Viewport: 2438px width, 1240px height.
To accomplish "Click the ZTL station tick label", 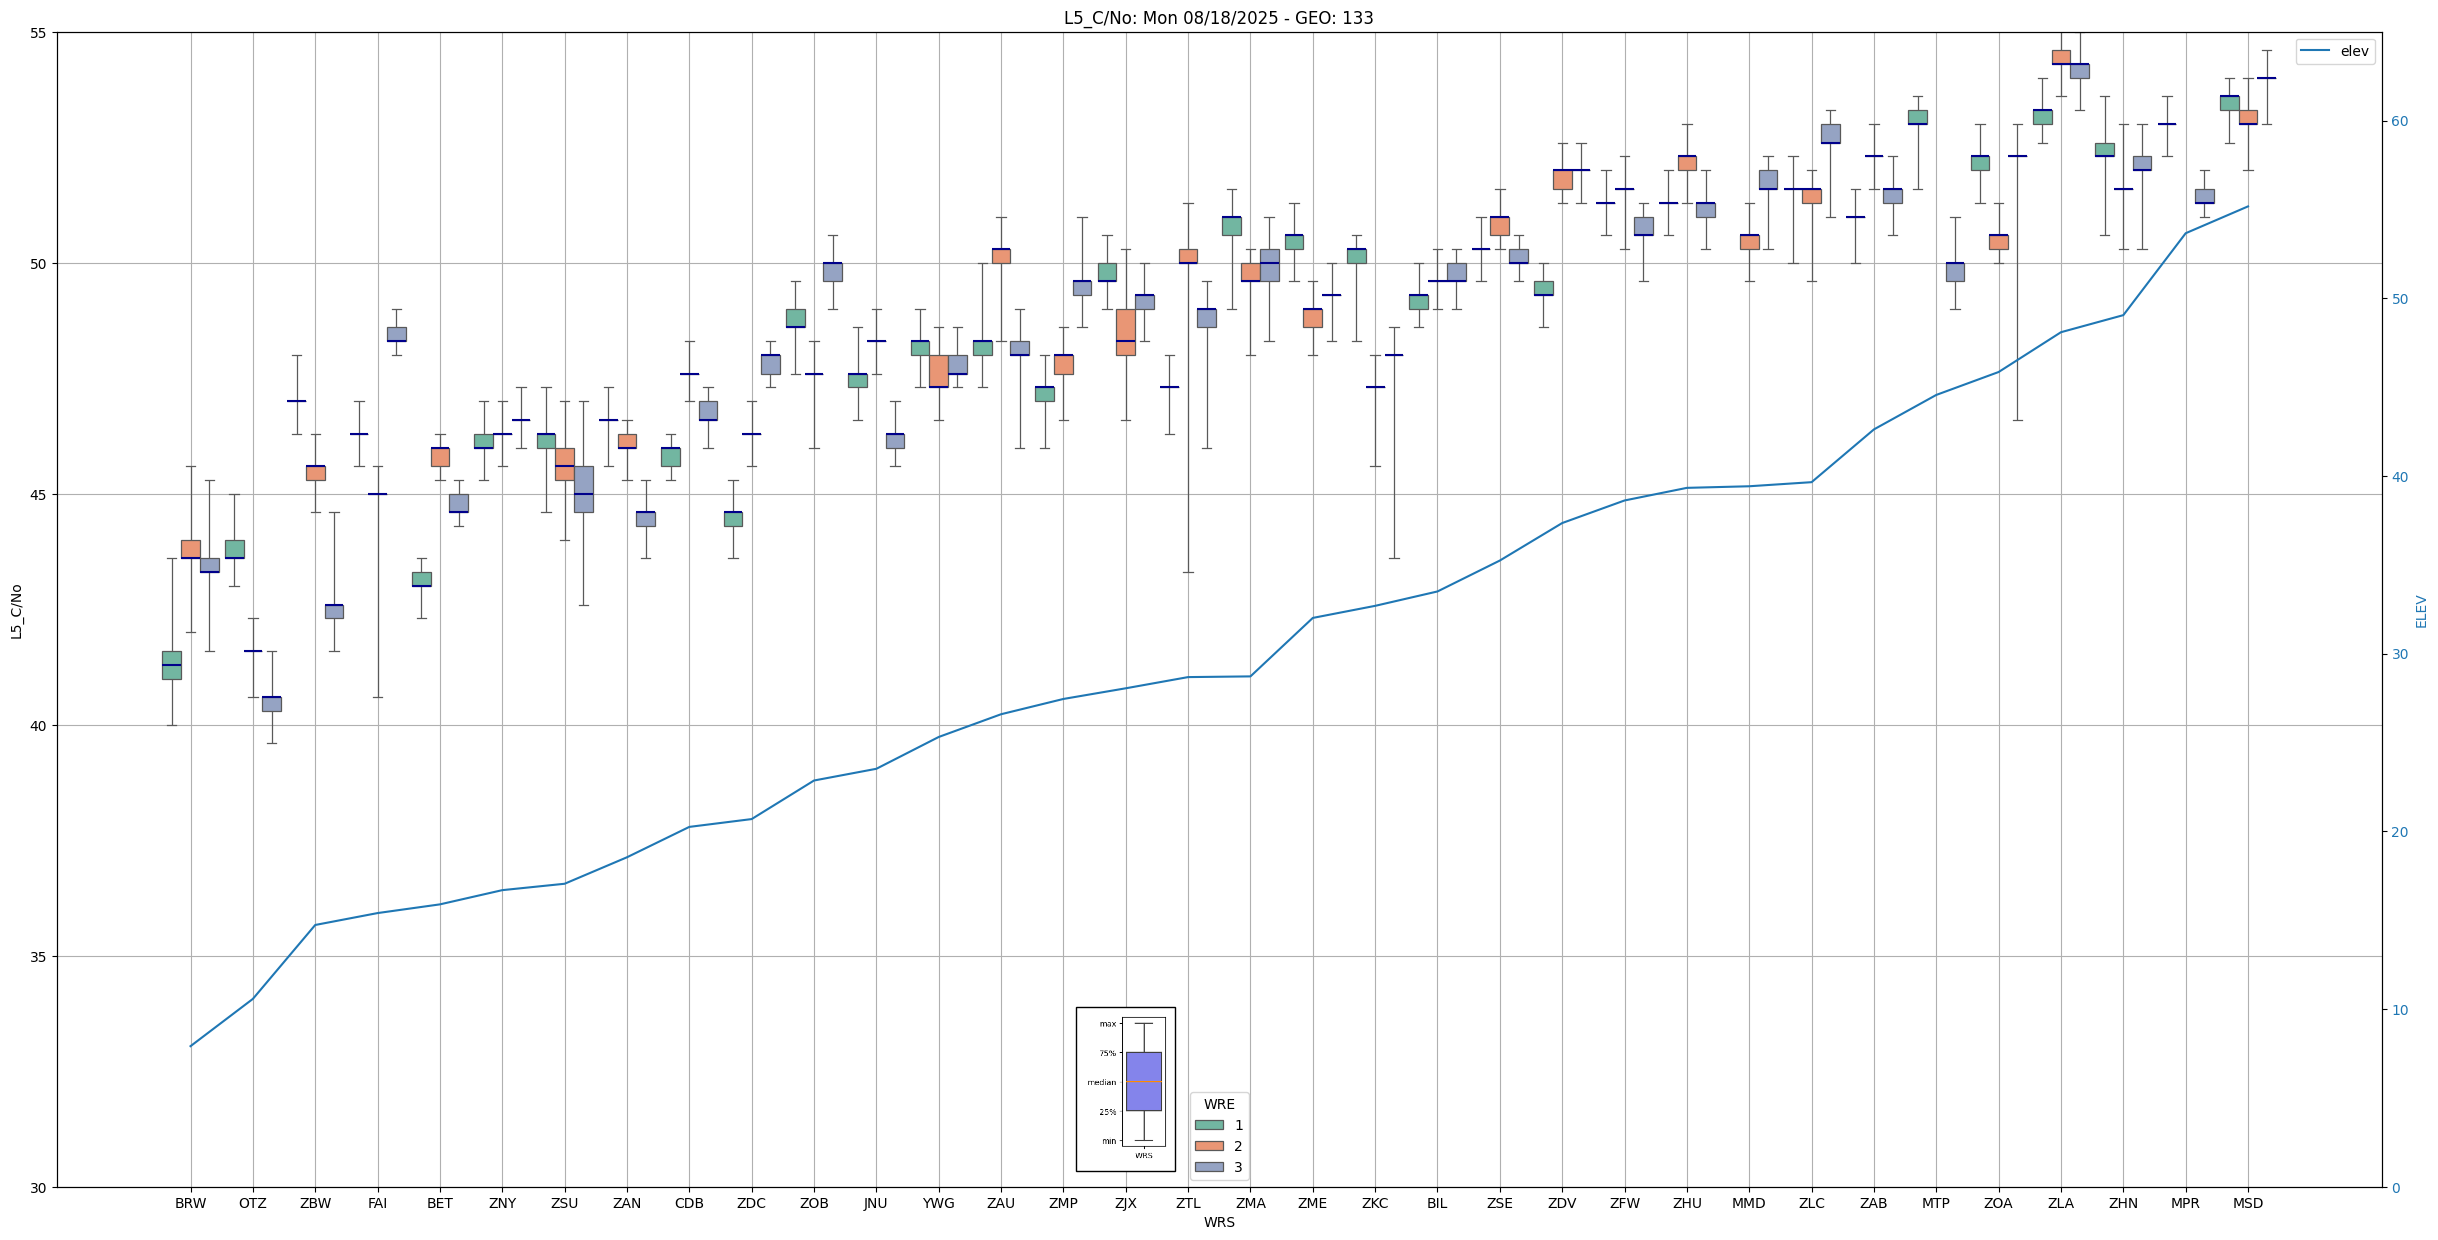I will click(x=1188, y=1203).
